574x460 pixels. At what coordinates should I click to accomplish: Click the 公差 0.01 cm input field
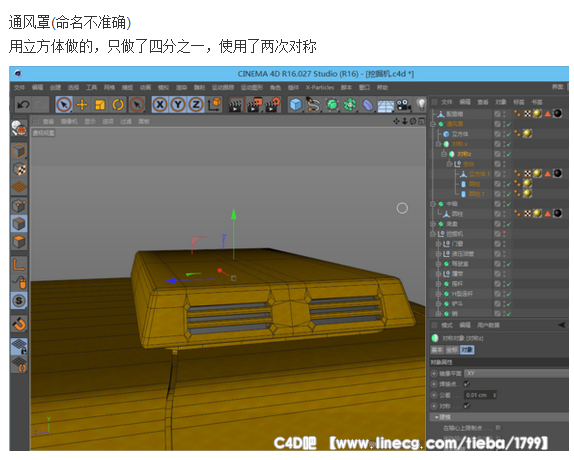tap(480, 395)
